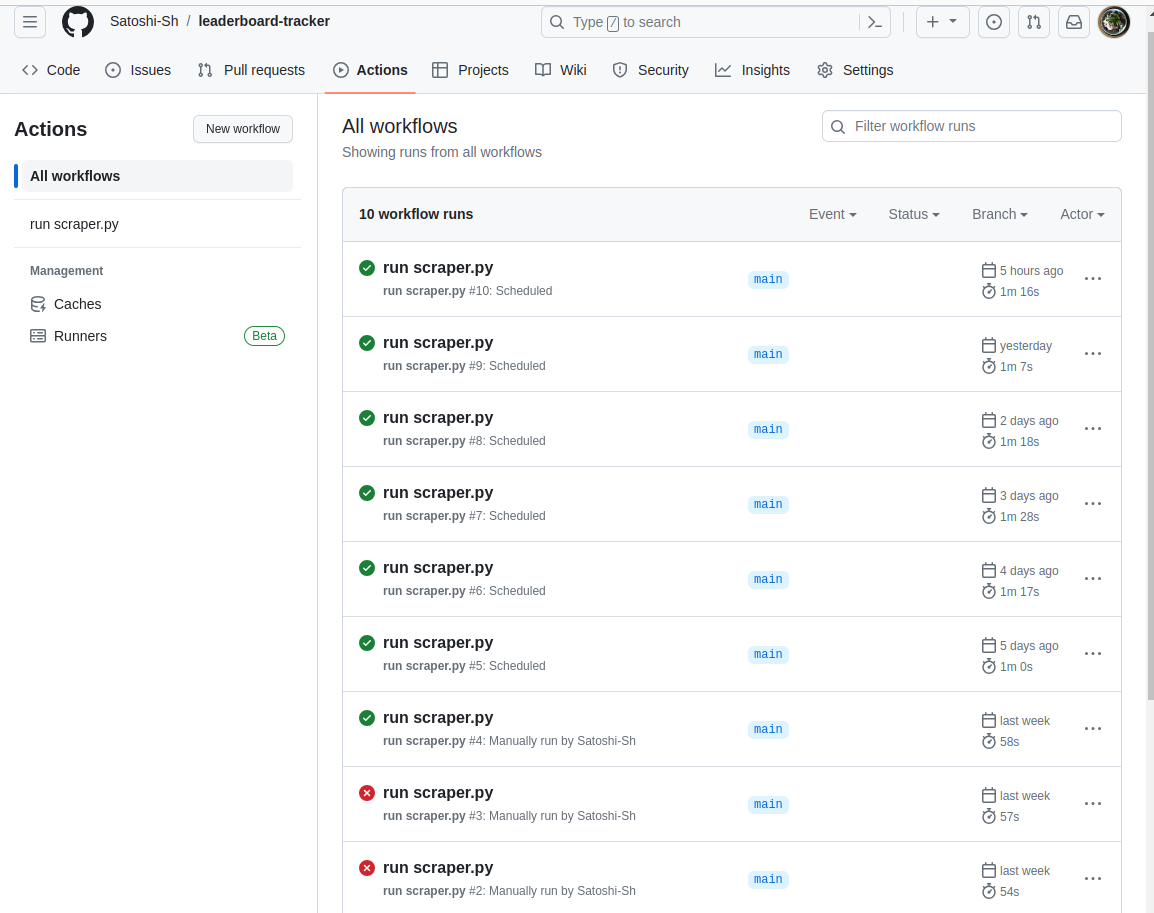Open options menu for run #10

click(1093, 279)
